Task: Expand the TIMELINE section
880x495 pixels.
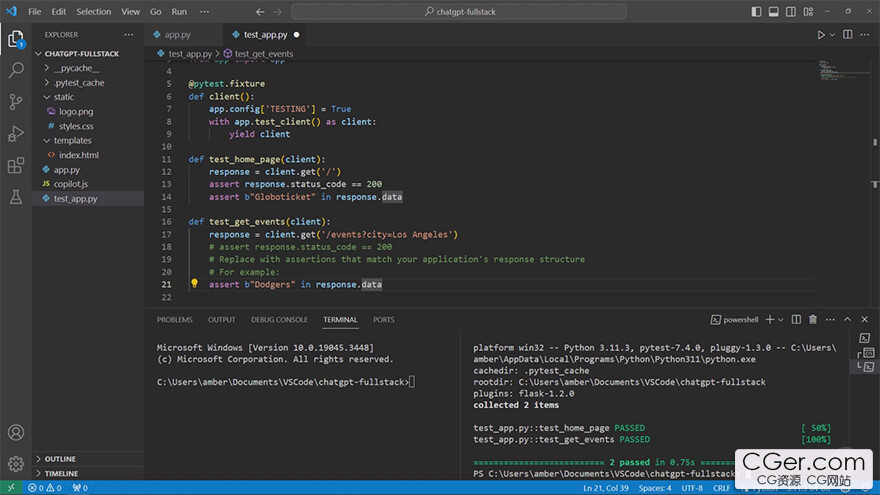Action: pyautogui.click(x=61, y=474)
